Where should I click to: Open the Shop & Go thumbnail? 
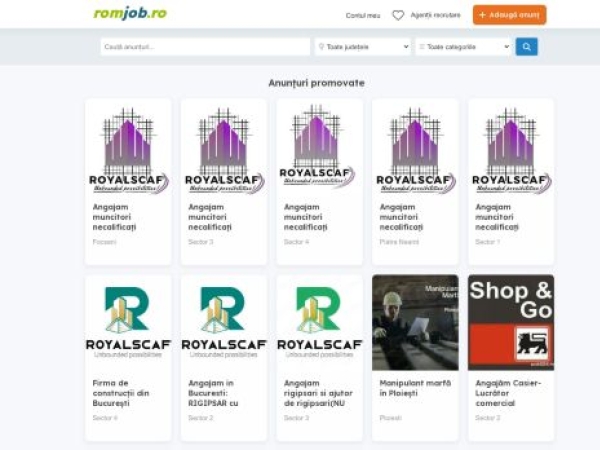(x=511, y=323)
